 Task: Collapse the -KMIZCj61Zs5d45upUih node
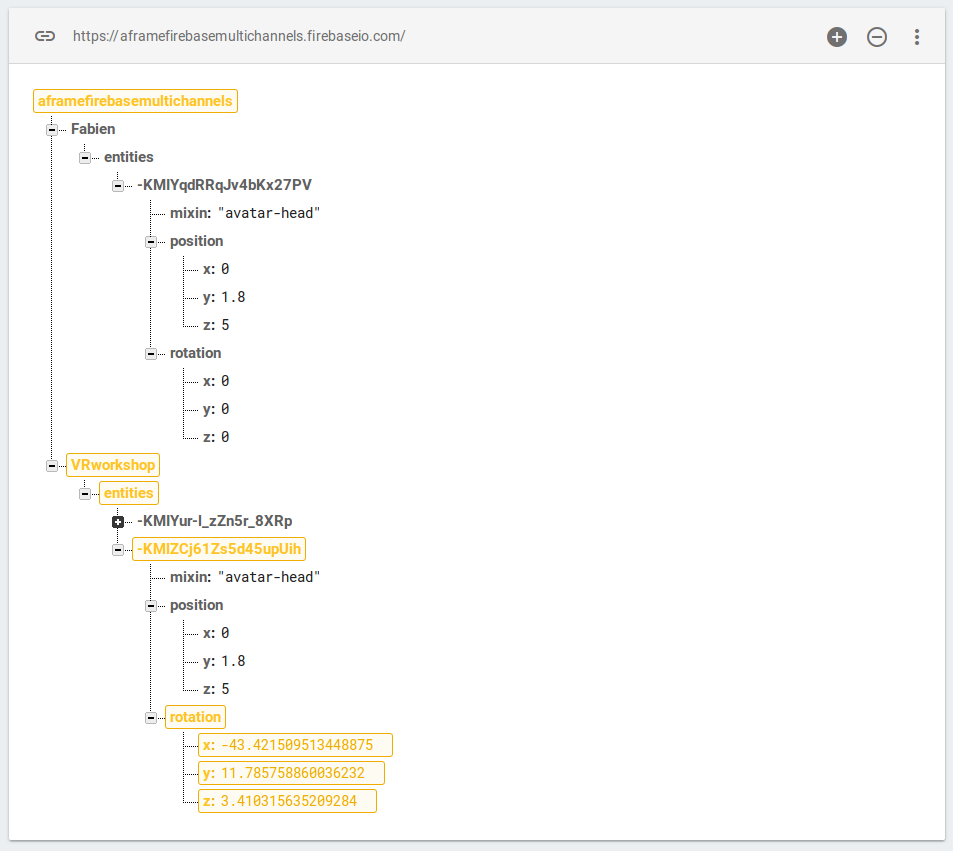pyautogui.click(x=118, y=550)
